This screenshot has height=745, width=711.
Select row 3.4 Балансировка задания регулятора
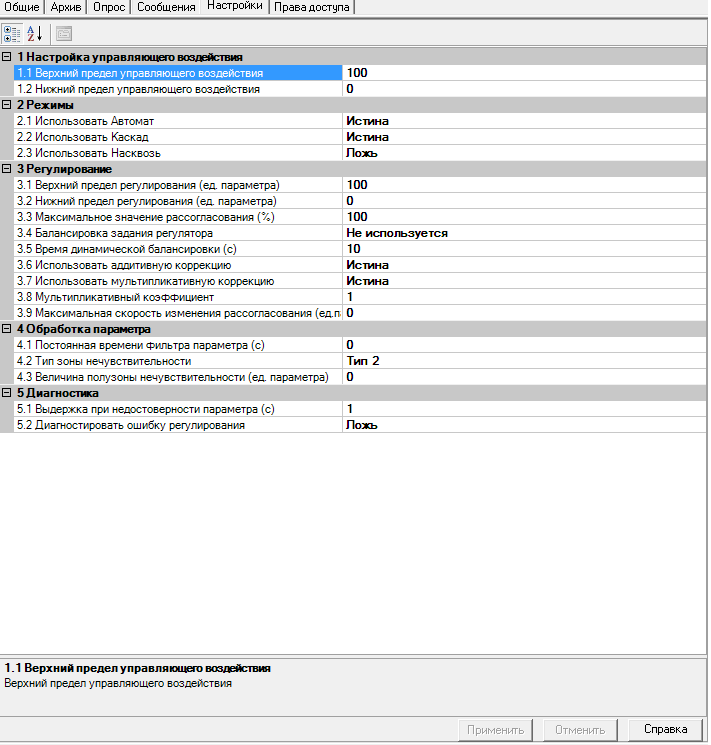coord(178,233)
